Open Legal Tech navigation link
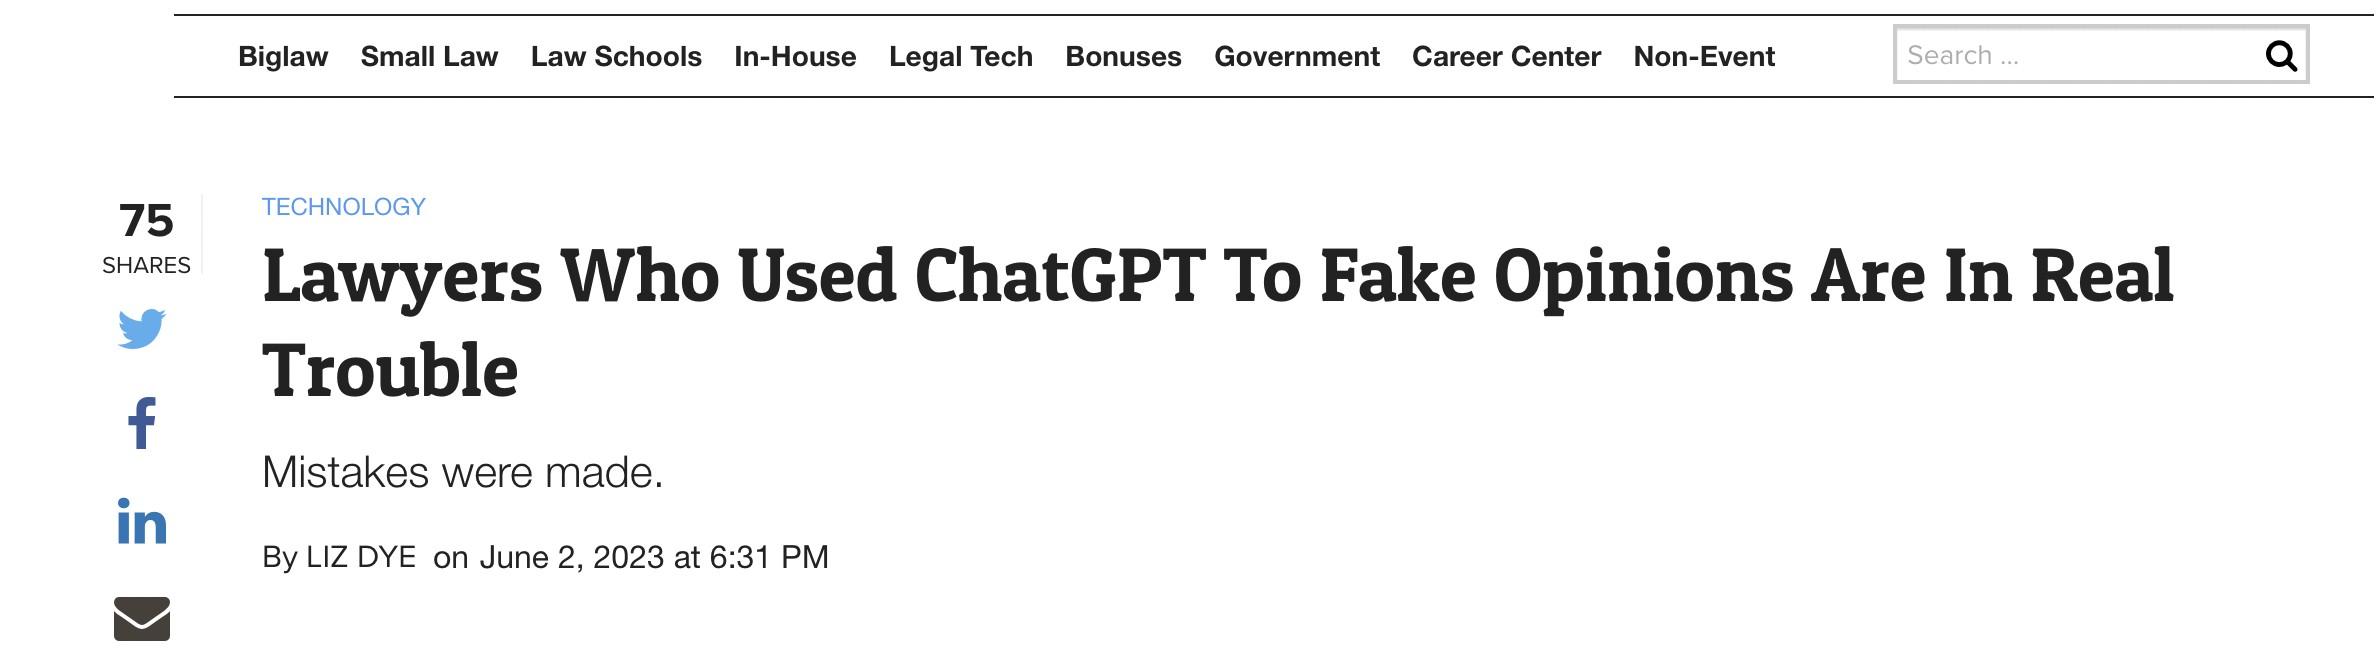The width and height of the screenshot is (2376, 670). (961, 57)
